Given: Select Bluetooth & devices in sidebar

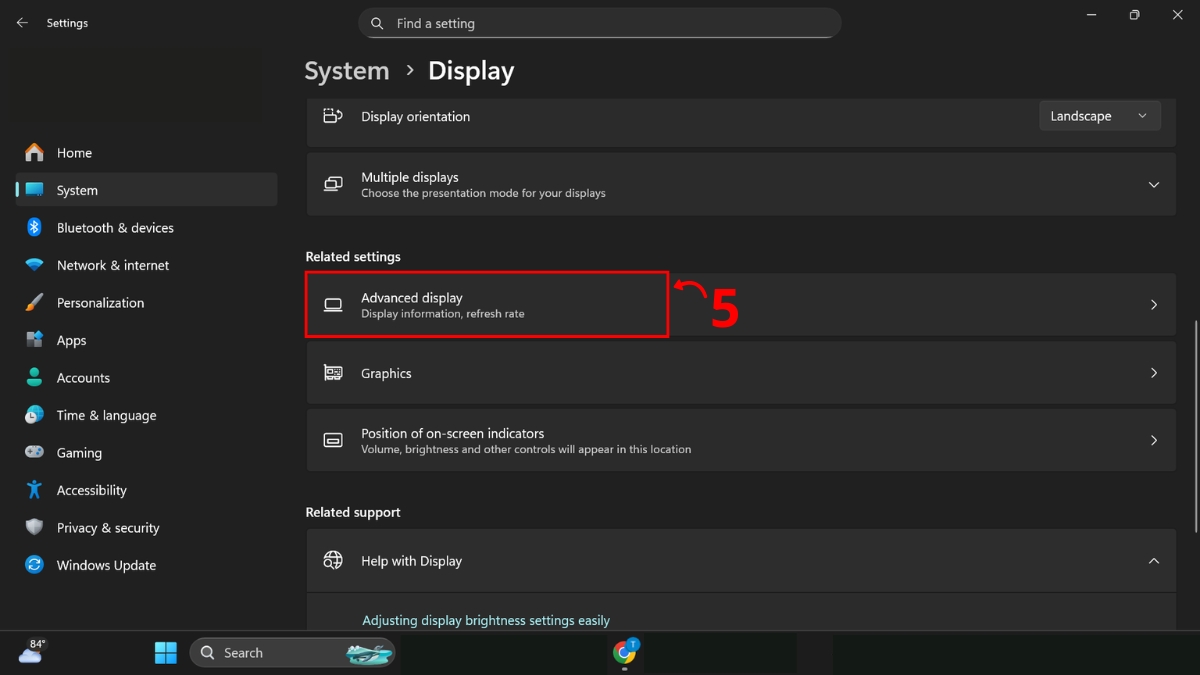Looking at the screenshot, I should pyautogui.click(x=146, y=228).
